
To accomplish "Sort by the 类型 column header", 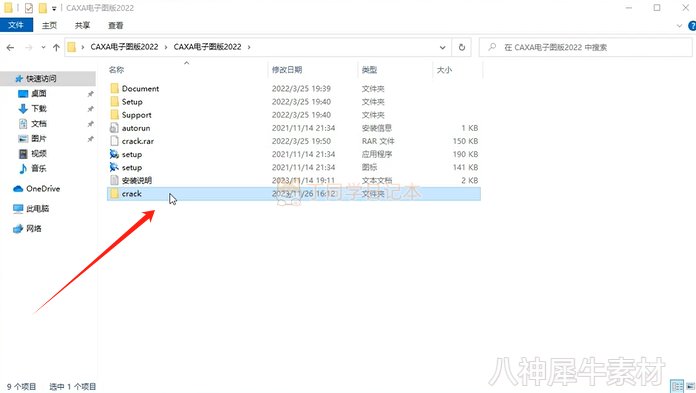I will [369, 70].
